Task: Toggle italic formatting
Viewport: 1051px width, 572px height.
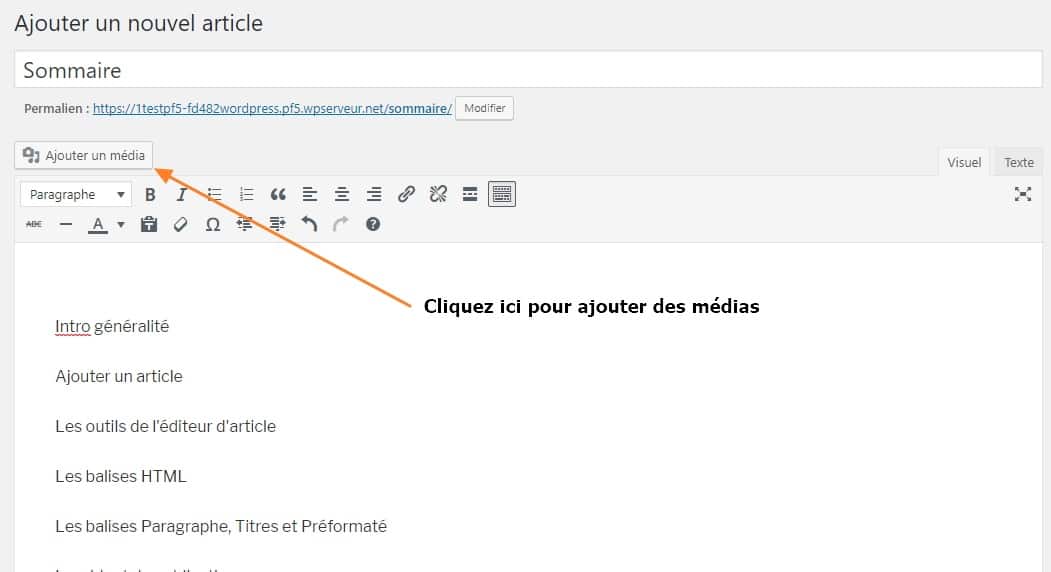Action: click(182, 194)
